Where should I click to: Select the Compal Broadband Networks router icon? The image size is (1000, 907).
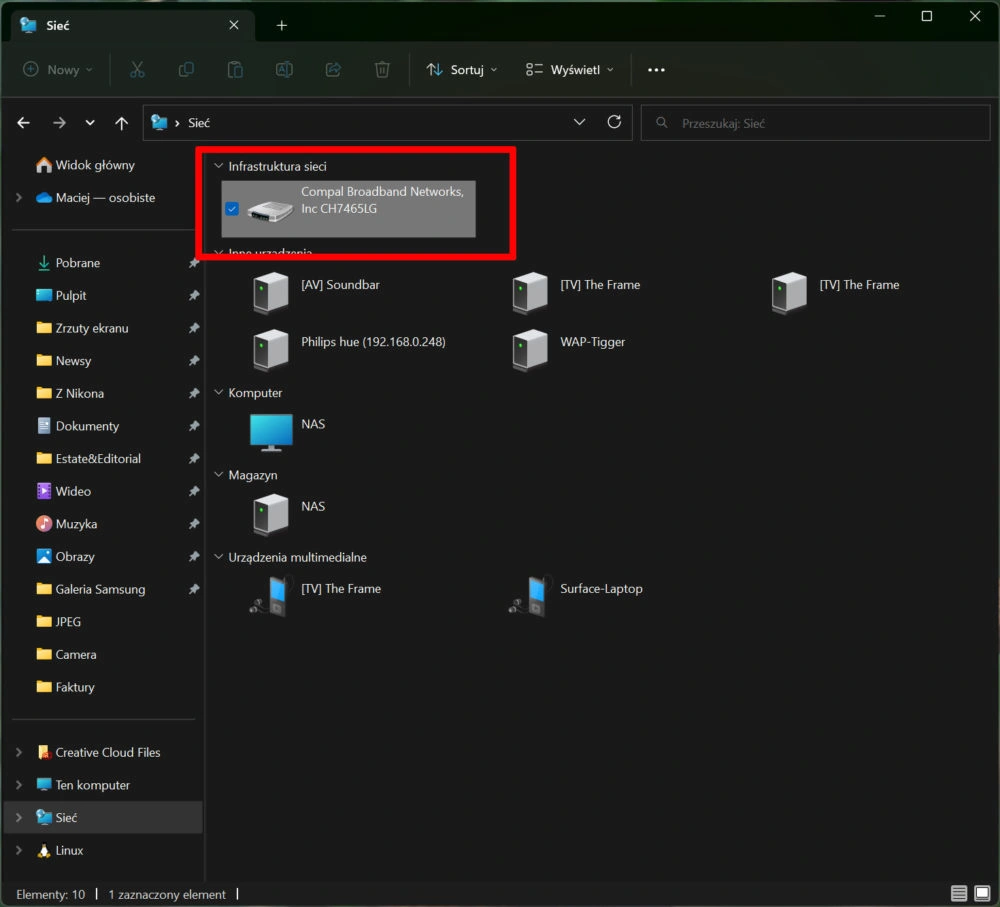[x=270, y=210]
